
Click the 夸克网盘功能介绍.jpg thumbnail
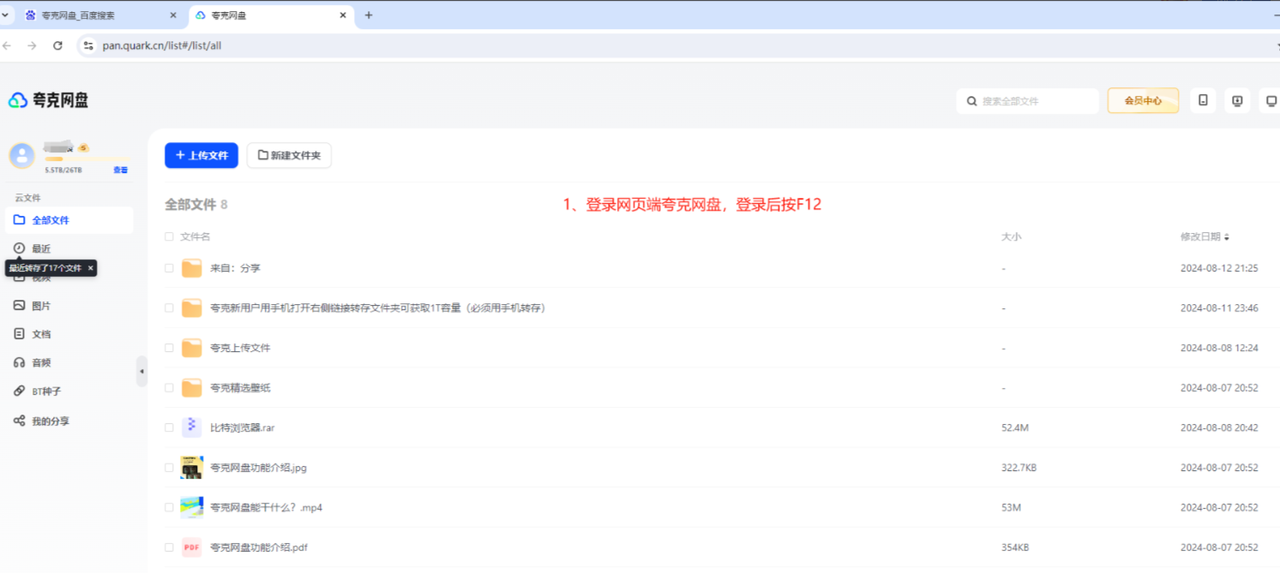pyautogui.click(x=191, y=467)
